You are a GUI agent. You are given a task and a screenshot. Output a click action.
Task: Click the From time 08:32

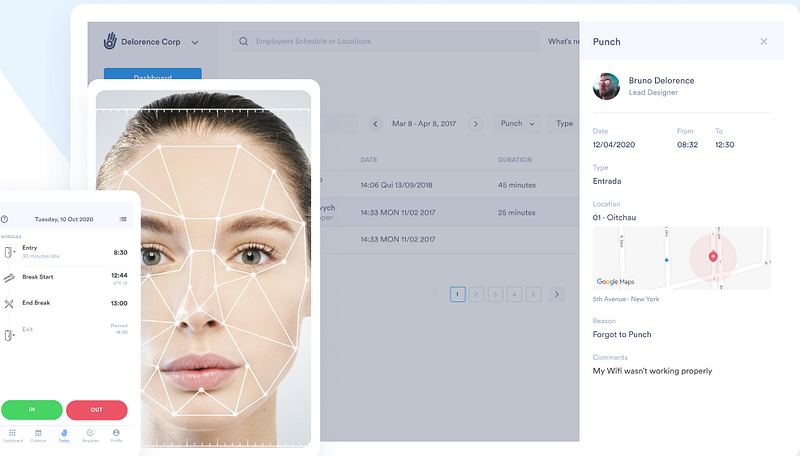687,145
